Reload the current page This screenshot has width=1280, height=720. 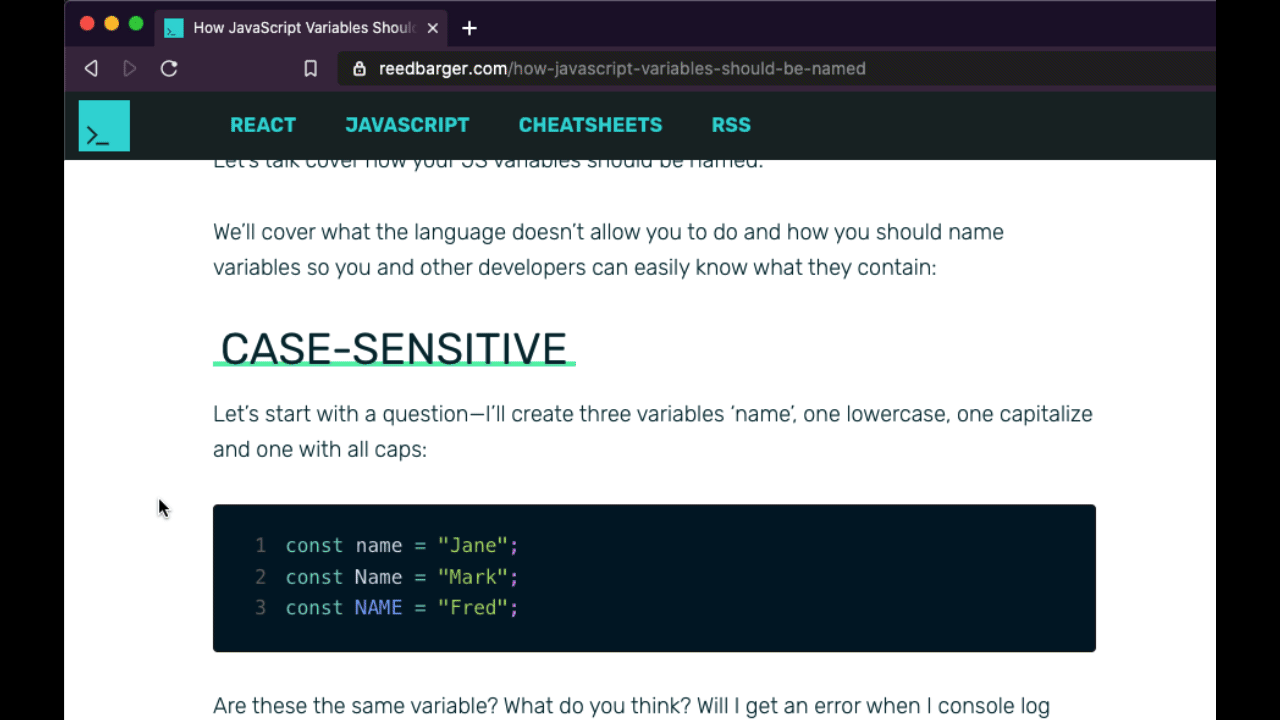click(x=169, y=68)
